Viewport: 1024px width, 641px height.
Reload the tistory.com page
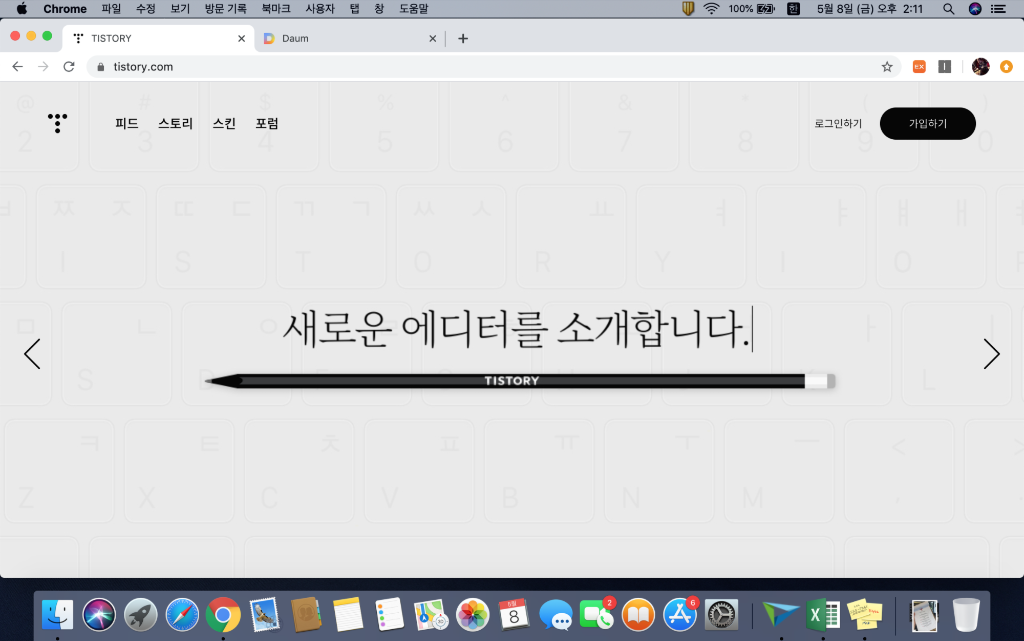pos(69,67)
